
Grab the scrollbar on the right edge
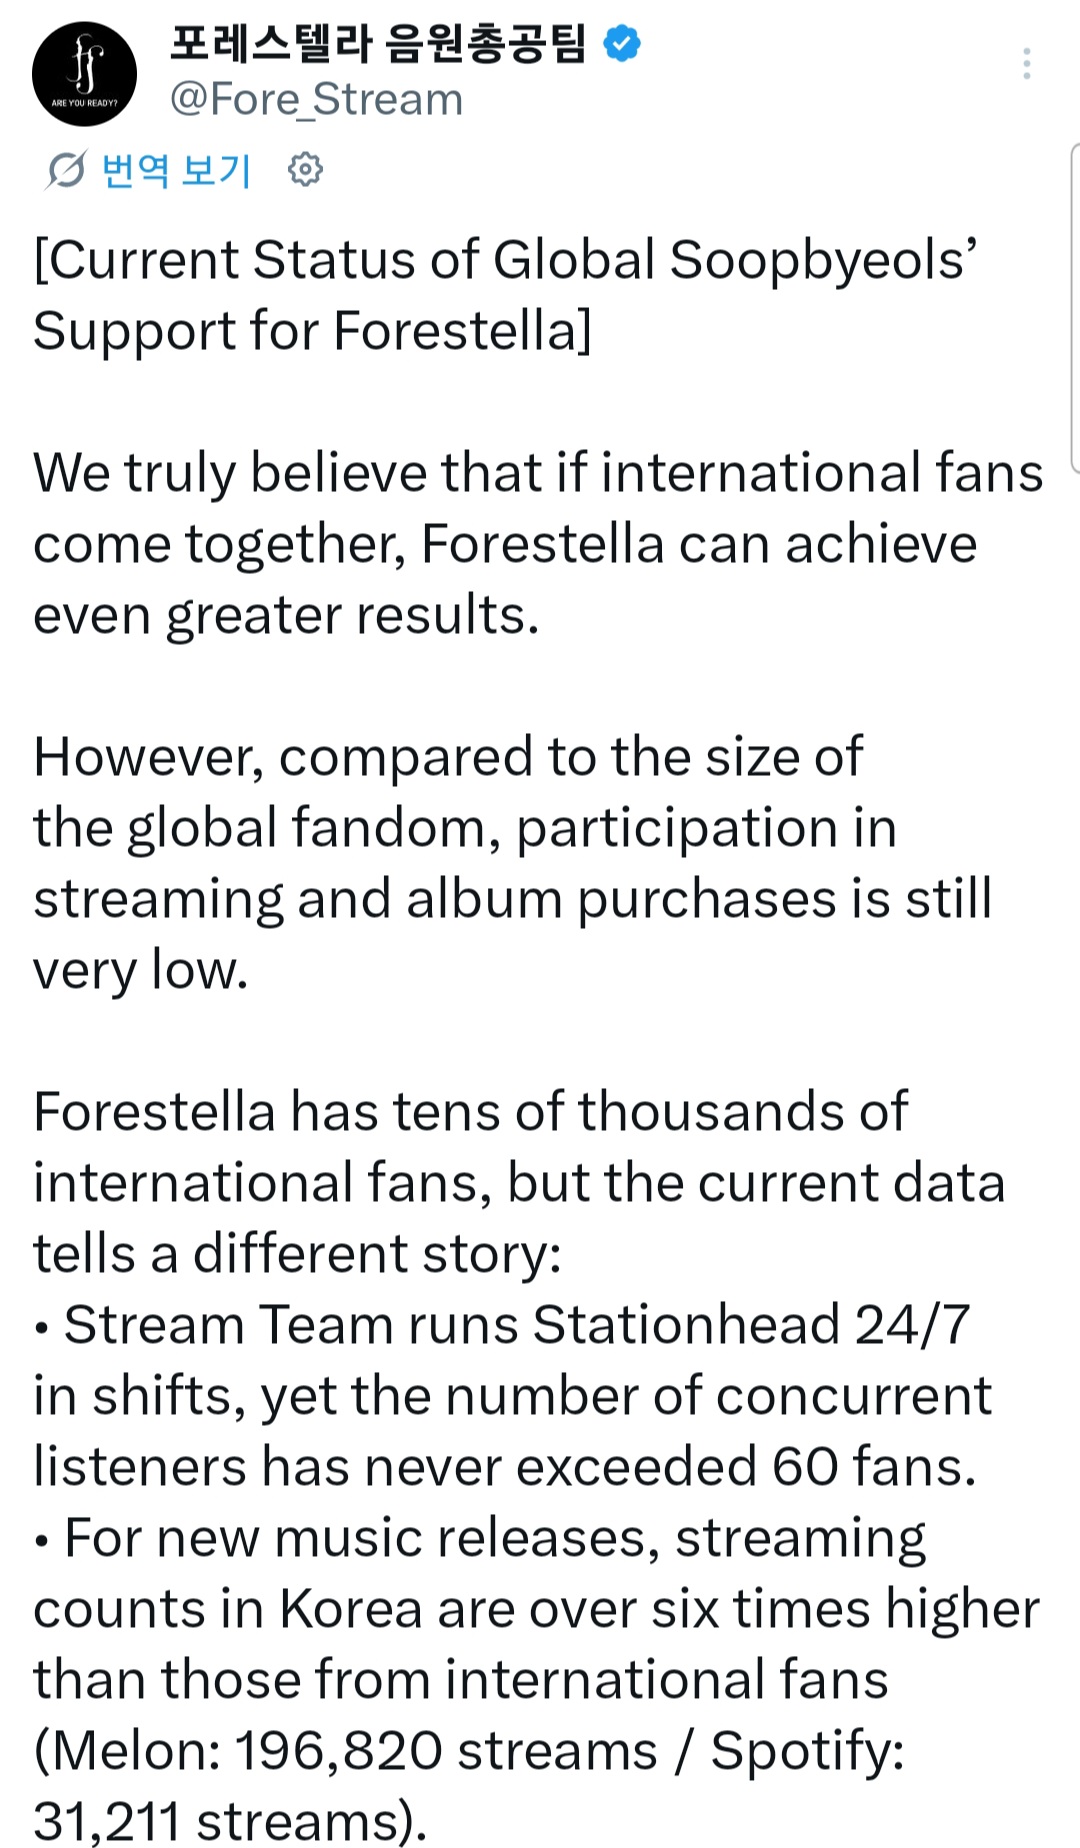1075,308
